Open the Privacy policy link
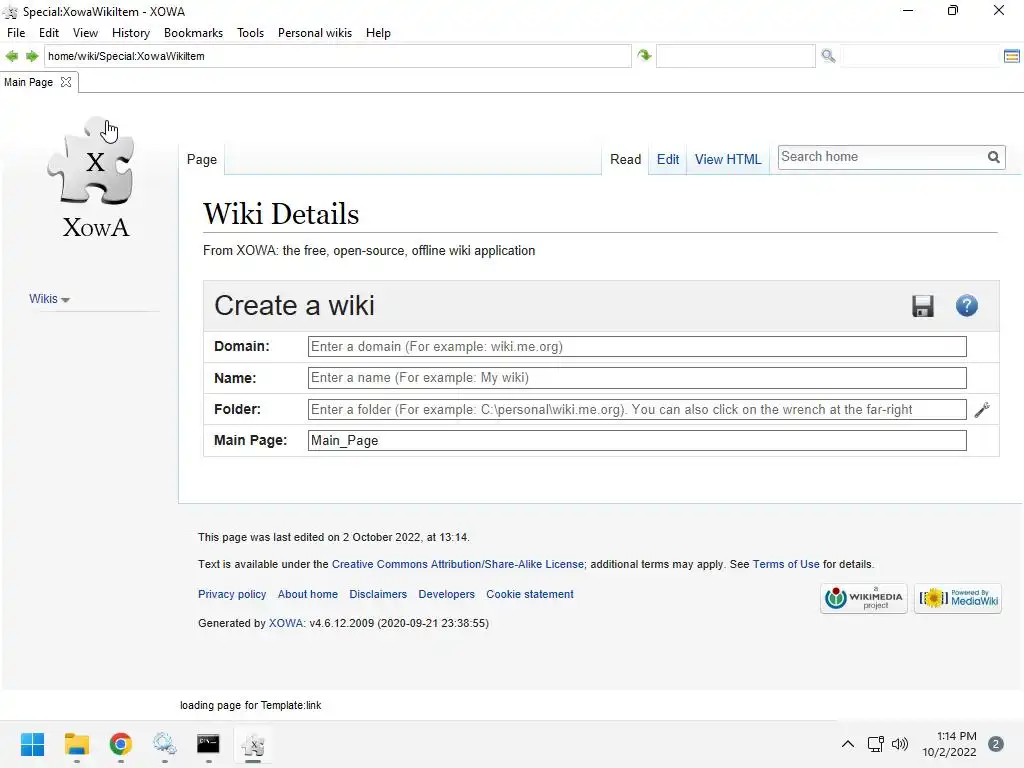The width and height of the screenshot is (1024, 768). [232, 594]
